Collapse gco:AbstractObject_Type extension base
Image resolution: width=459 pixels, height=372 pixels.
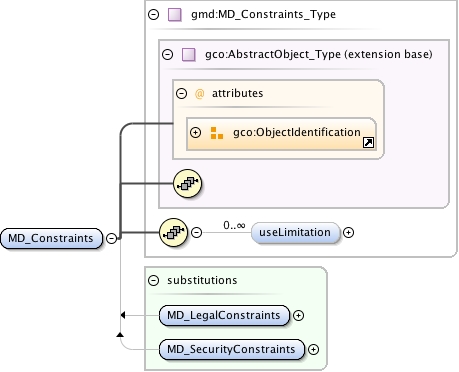coord(168,54)
